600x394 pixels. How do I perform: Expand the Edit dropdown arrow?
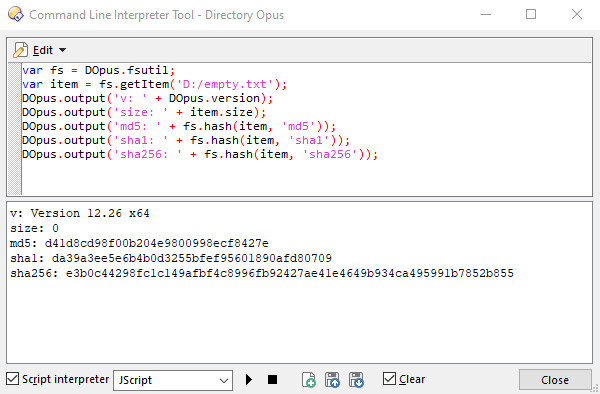tap(62, 50)
